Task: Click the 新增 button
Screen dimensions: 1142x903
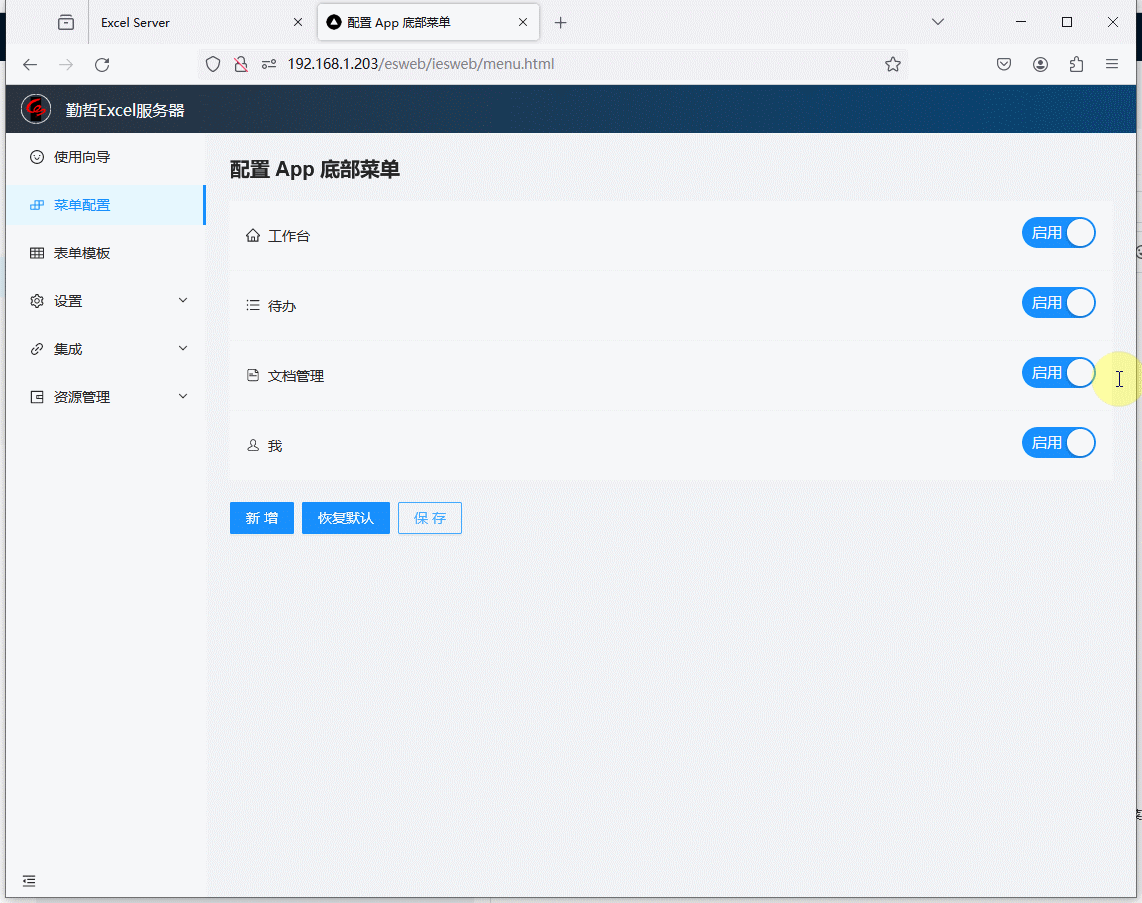Action: (x=261, y=518)
